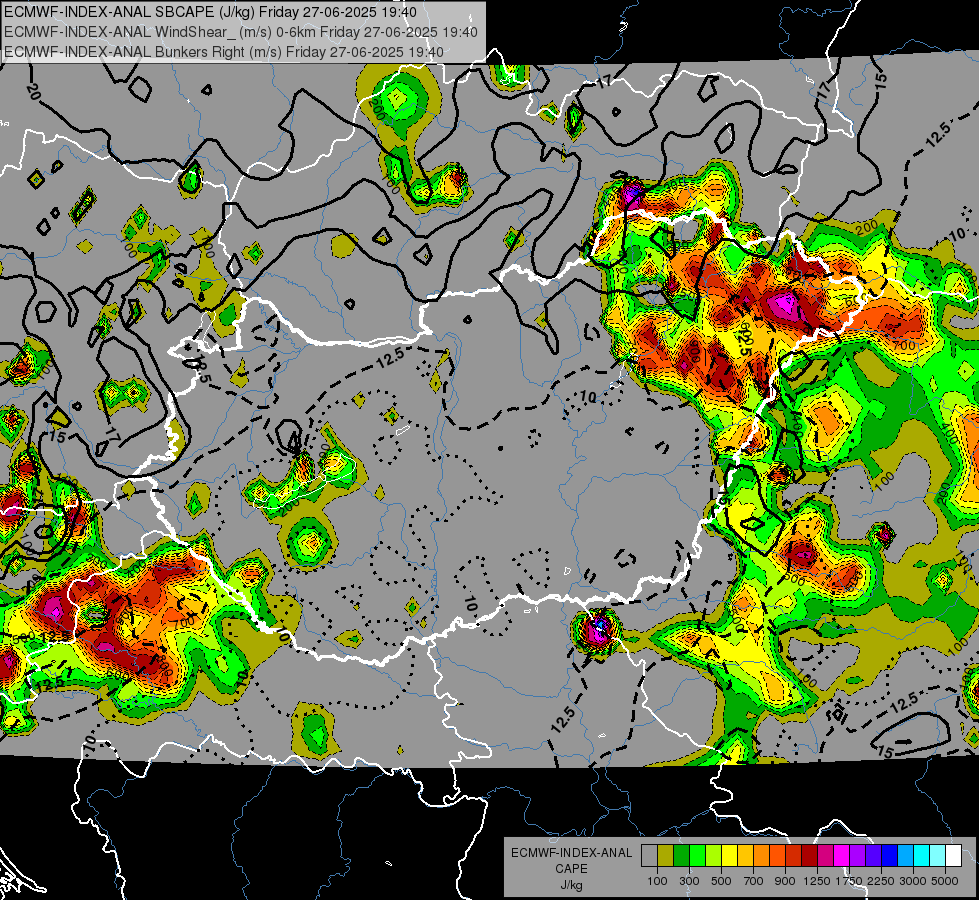The image size is (979, 900).
Task: Click the pale cyan legend swatch
Action: pos(938,856)
